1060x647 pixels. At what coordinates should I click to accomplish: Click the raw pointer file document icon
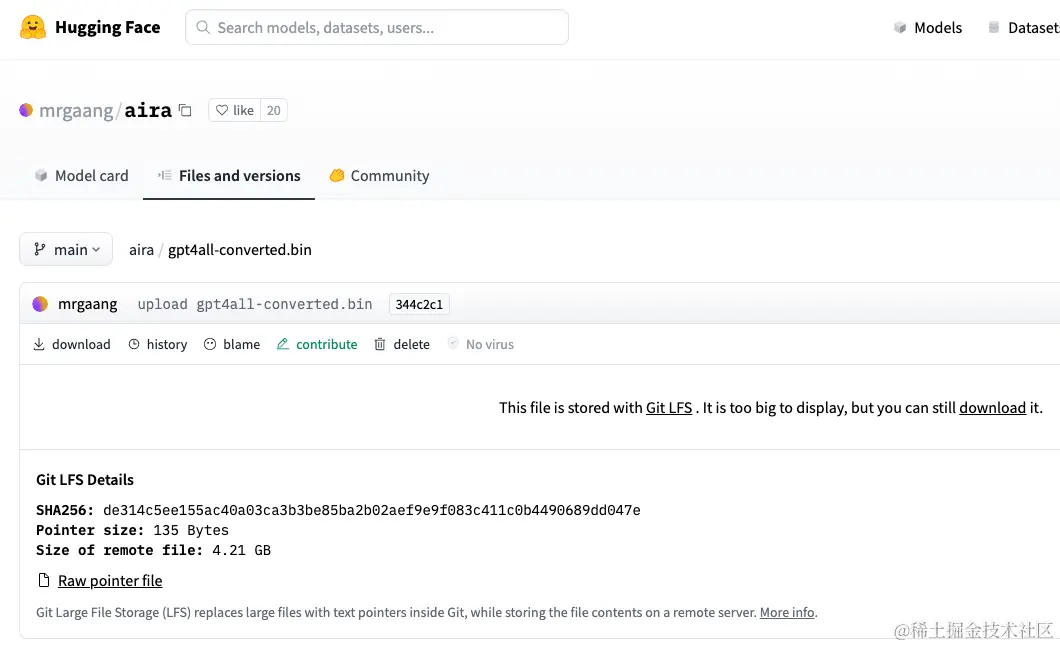[x=44, y=580]
